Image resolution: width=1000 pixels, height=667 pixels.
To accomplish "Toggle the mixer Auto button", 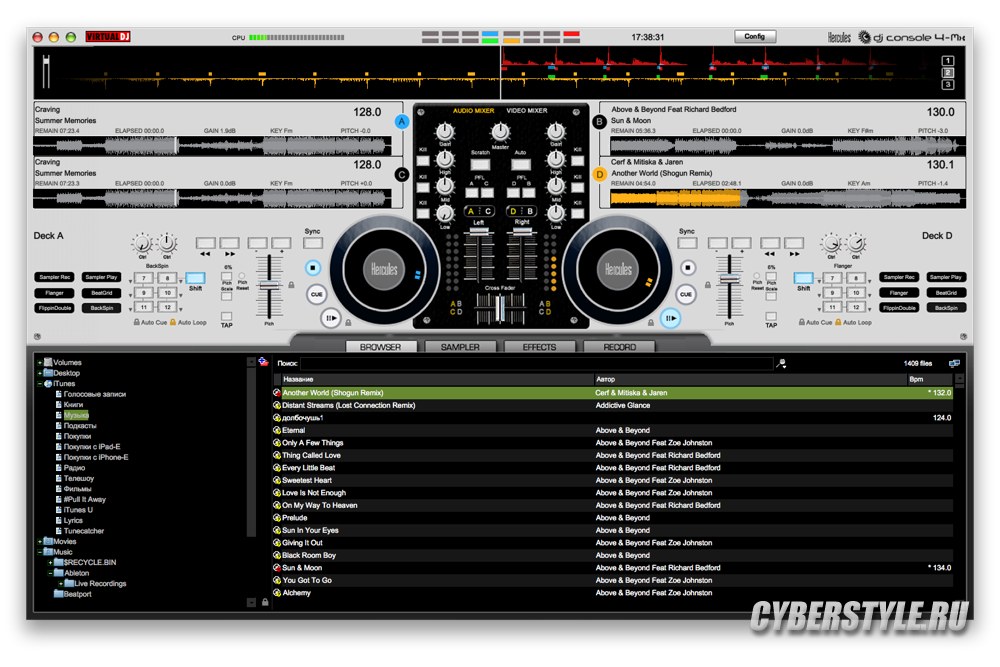I will pyautogui.click(x=520, y=165).
